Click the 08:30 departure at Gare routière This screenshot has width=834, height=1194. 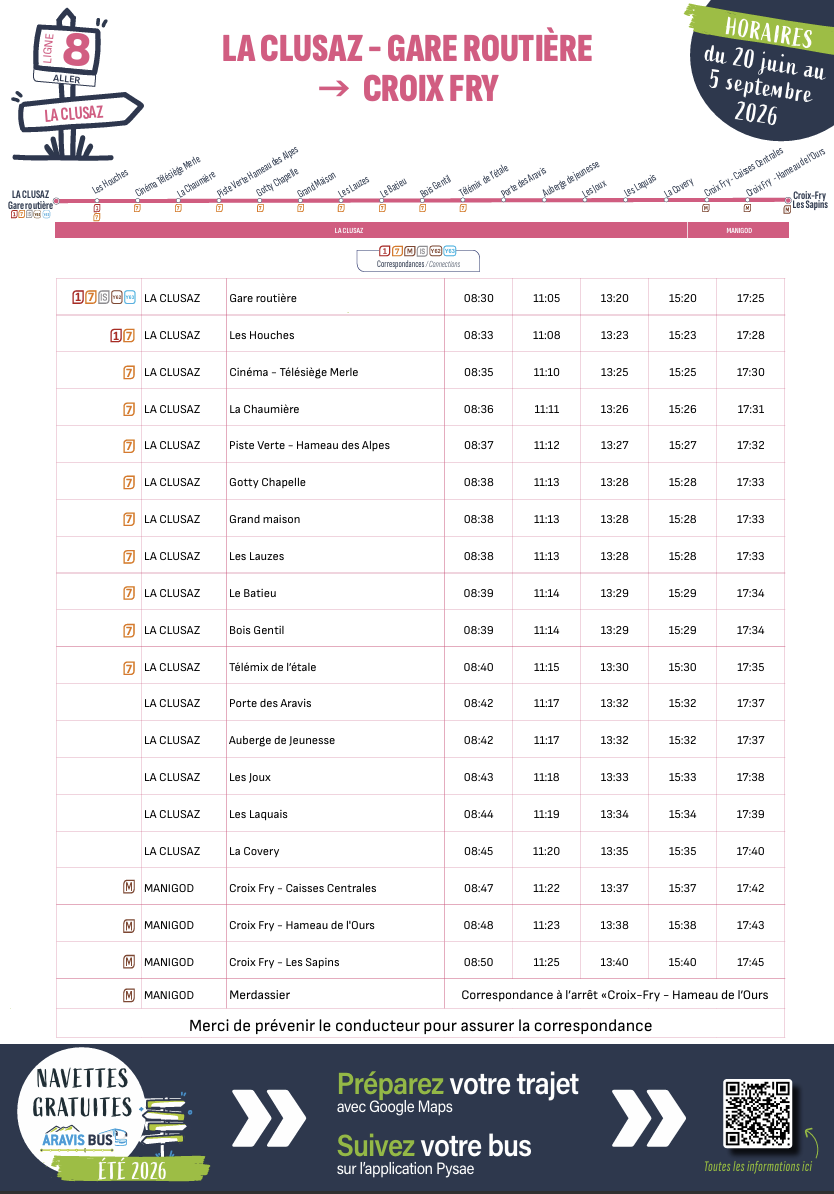click(478, 298)
